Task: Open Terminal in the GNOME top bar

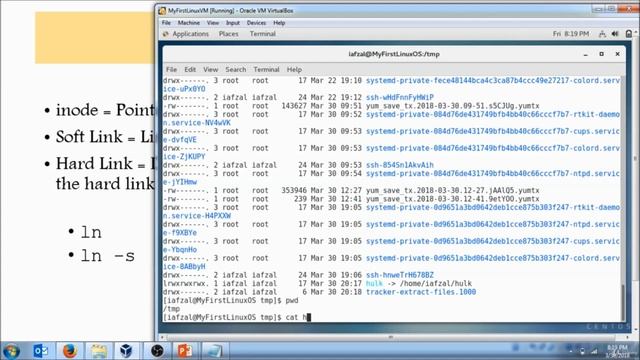Action: pyautogui.click(x=263, y=34)
